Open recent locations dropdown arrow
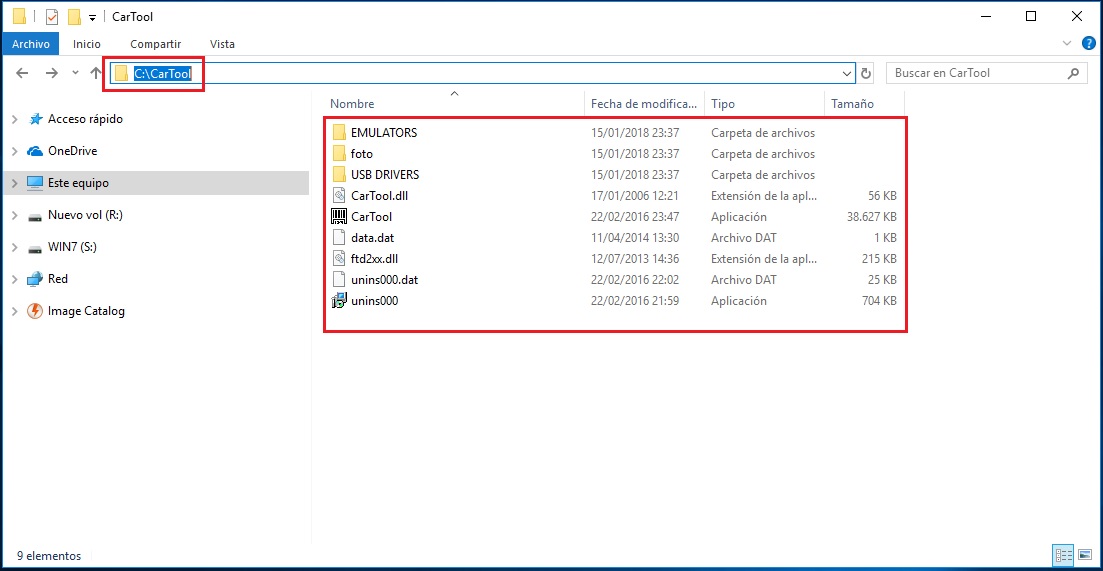Image resolution: width=1103 pixels, height=571 pixels. pos(75,73)
